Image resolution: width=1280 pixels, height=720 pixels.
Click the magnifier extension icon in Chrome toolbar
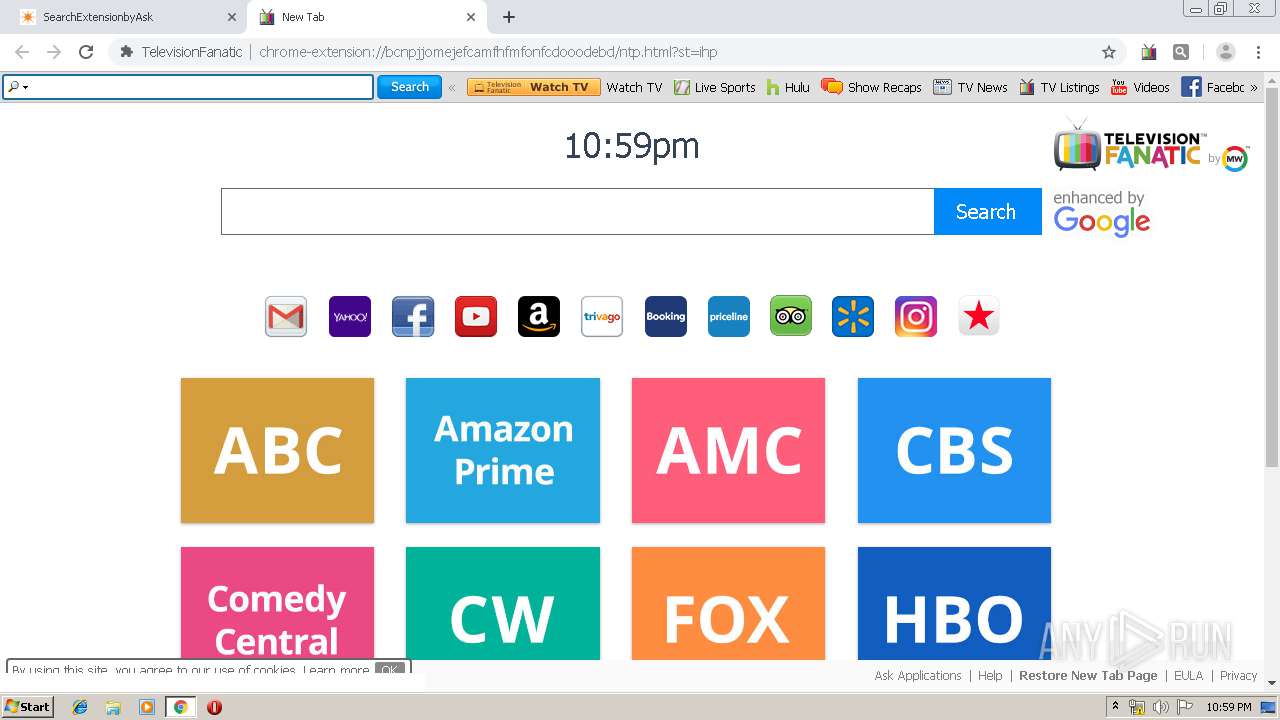pyautogui.click(x=1181, y=52)
